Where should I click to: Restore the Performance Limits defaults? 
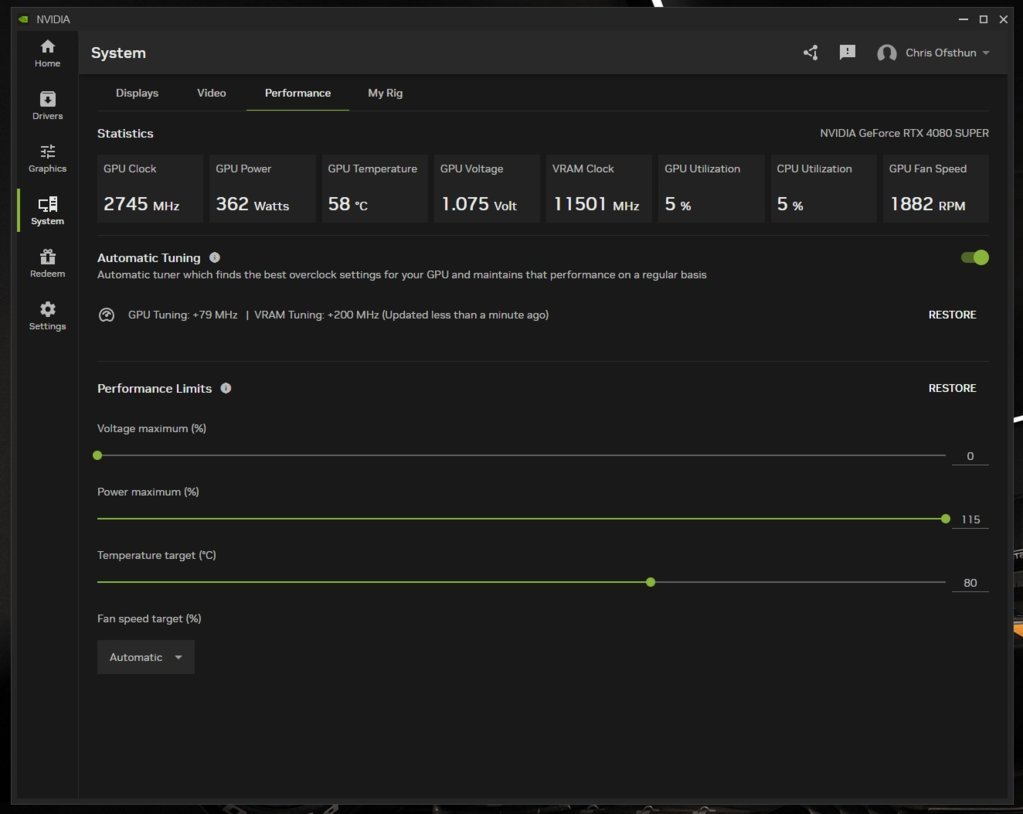pos(952,388)
